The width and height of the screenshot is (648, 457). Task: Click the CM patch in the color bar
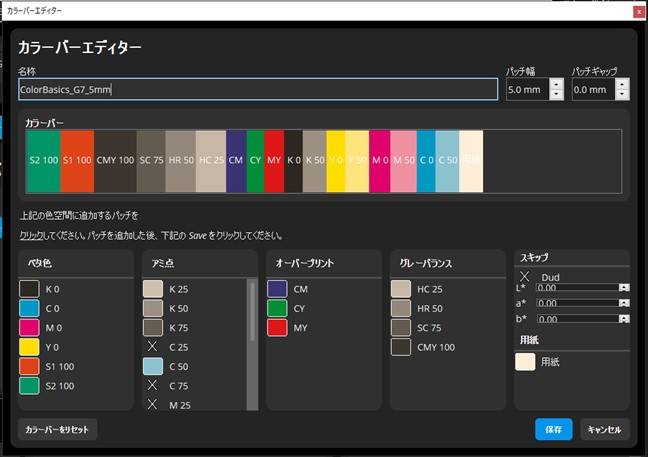[236, 161]
